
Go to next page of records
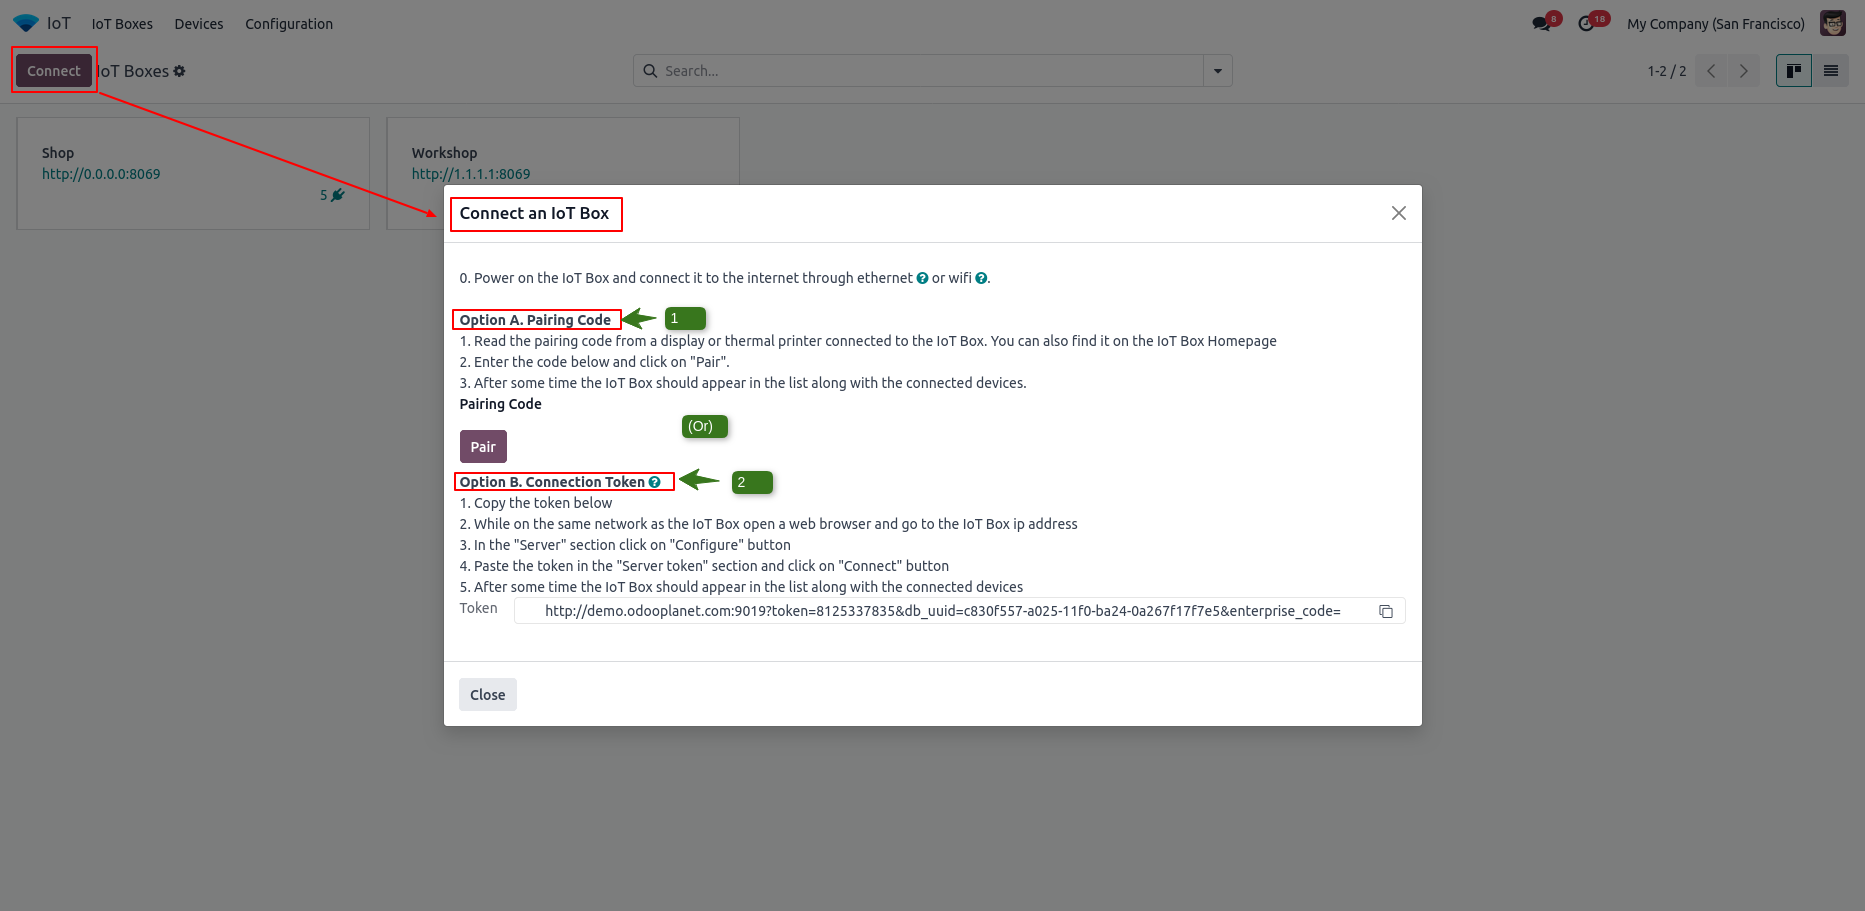[x=1743, y=71]
